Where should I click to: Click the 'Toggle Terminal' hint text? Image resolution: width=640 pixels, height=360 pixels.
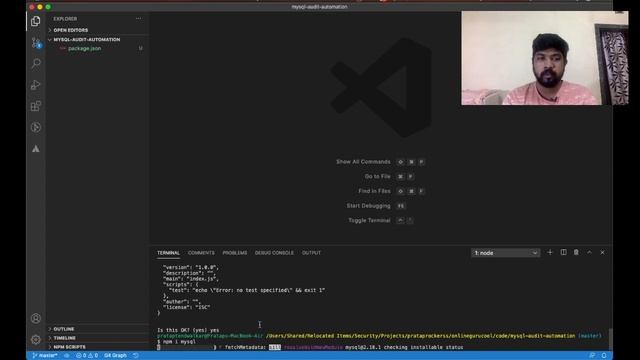[x=369, y=220]
